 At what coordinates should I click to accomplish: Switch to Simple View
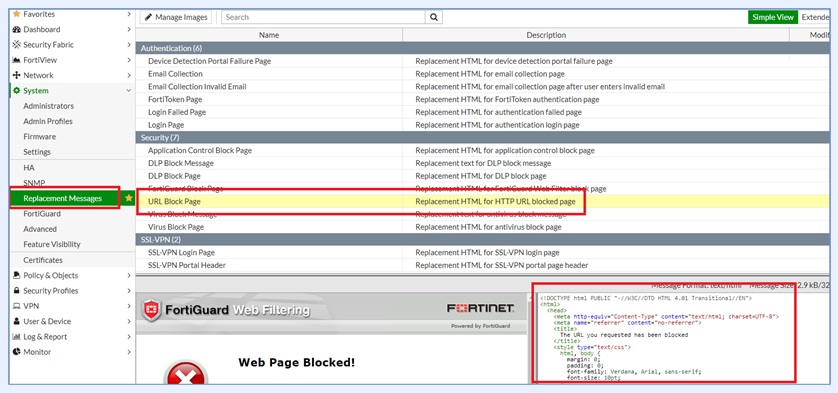tap(773, 17)
